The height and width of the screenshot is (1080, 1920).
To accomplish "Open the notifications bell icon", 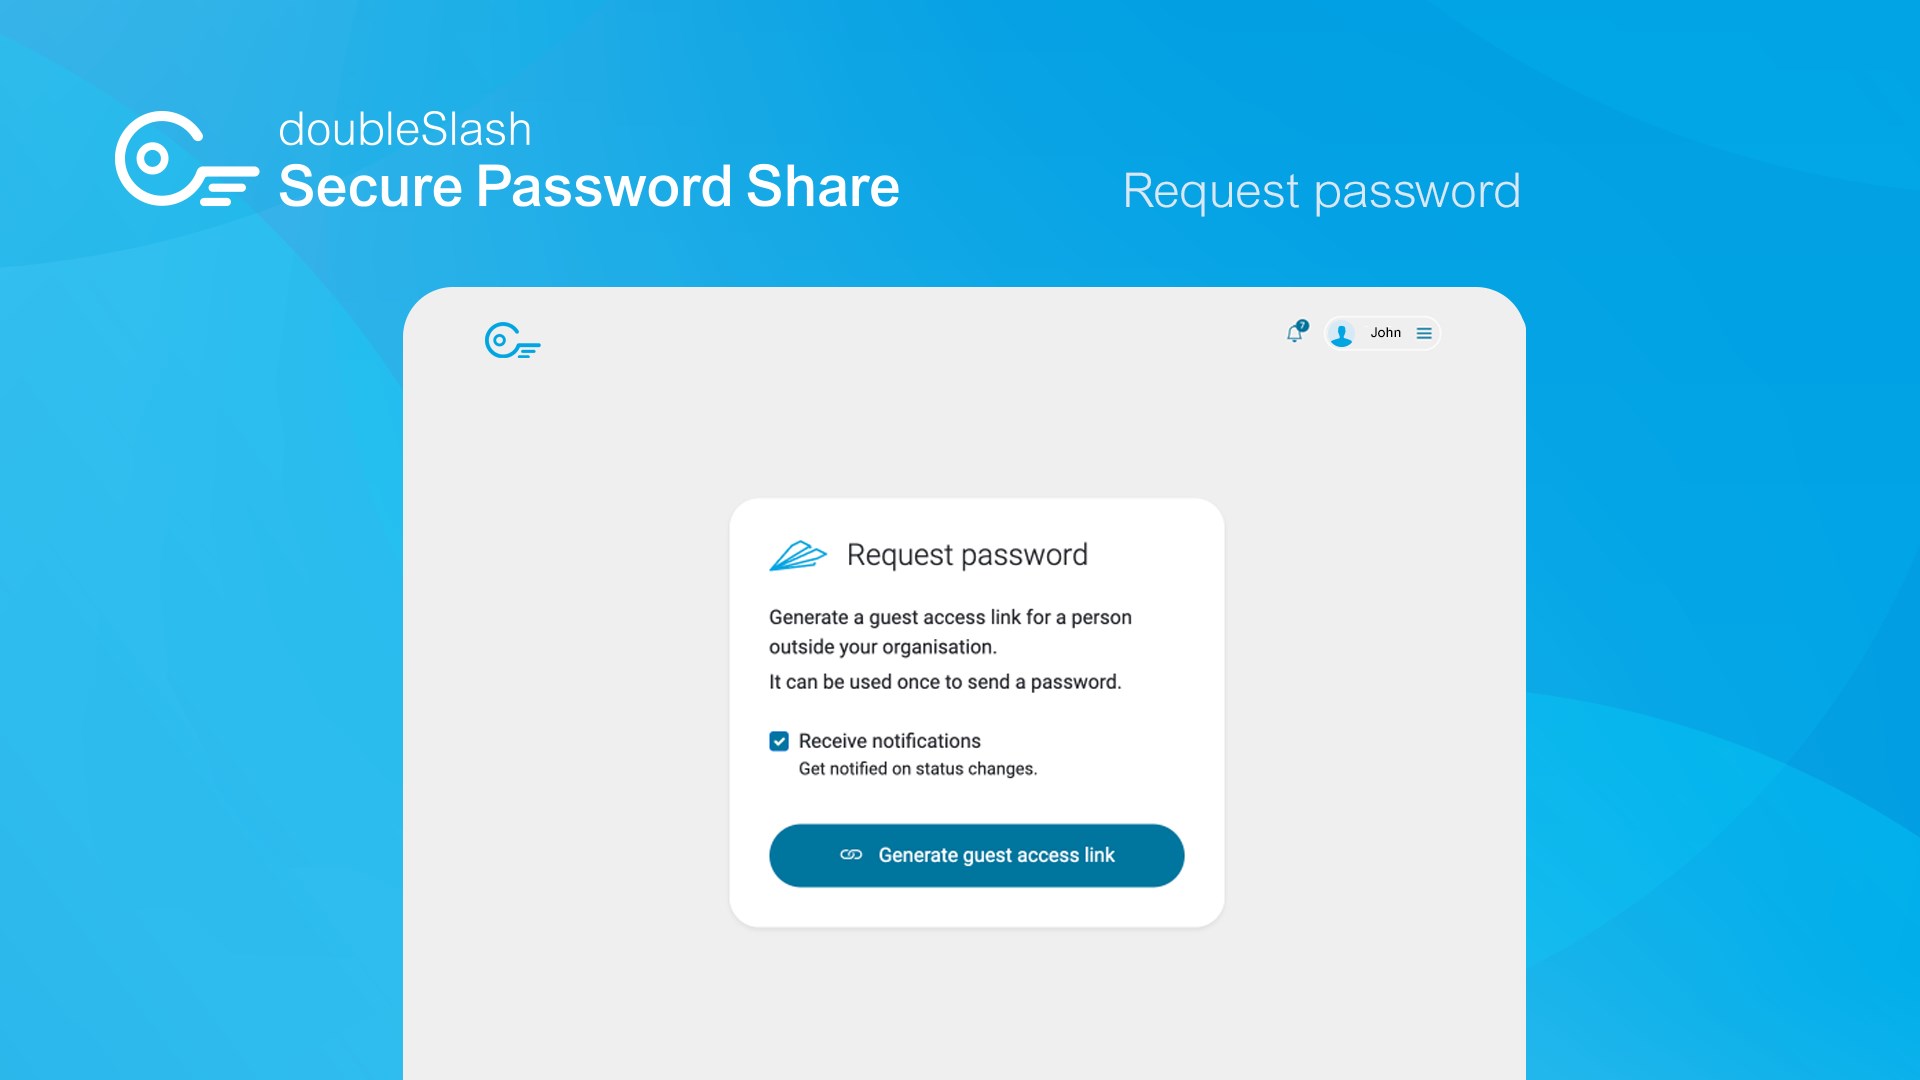I will [1294, 334].
